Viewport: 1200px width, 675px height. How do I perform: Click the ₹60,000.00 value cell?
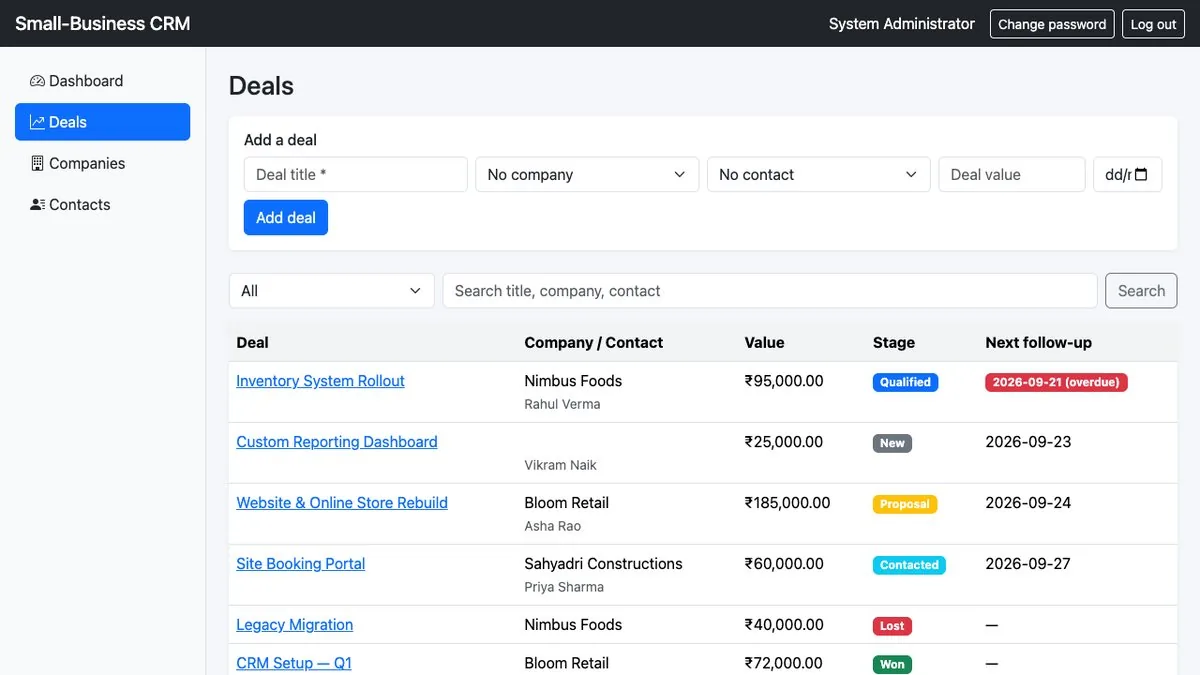click(x=784, y=564)
